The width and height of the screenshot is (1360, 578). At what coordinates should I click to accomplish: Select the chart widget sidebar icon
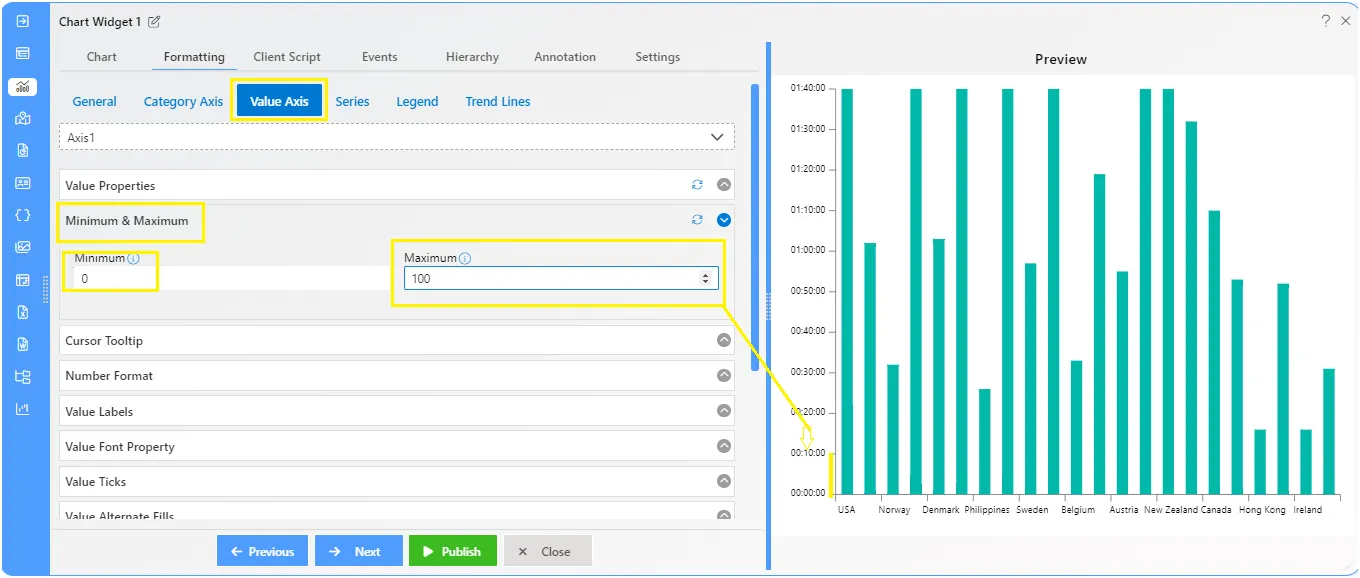point(23,86)
